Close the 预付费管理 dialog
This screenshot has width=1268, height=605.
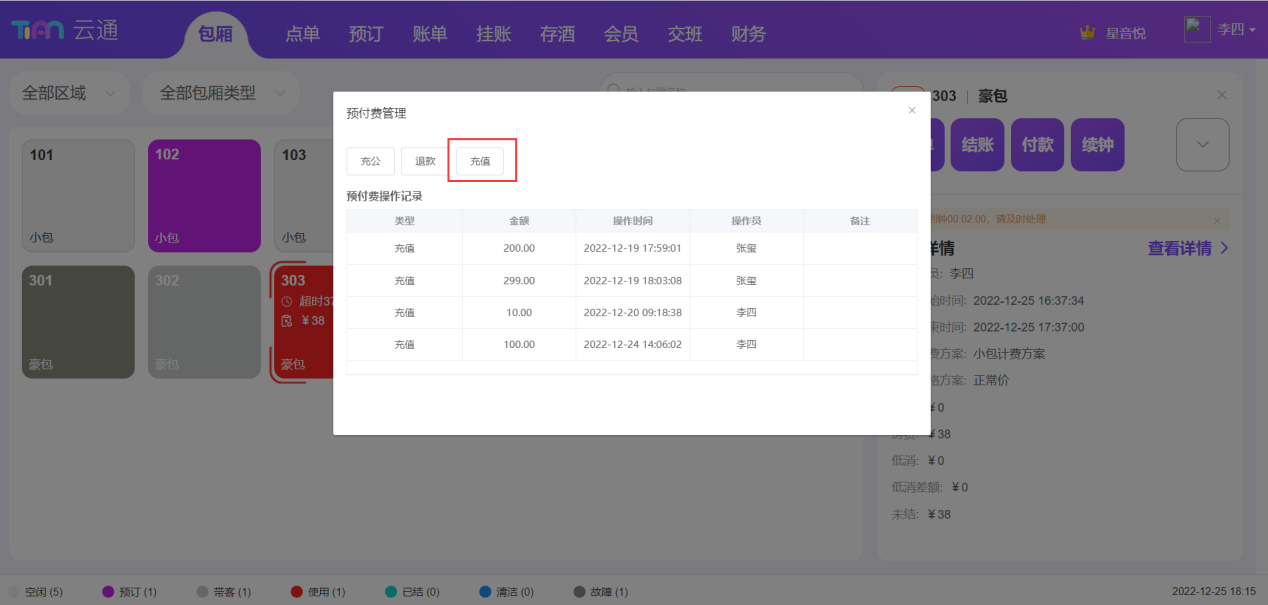tap(911, 111)
